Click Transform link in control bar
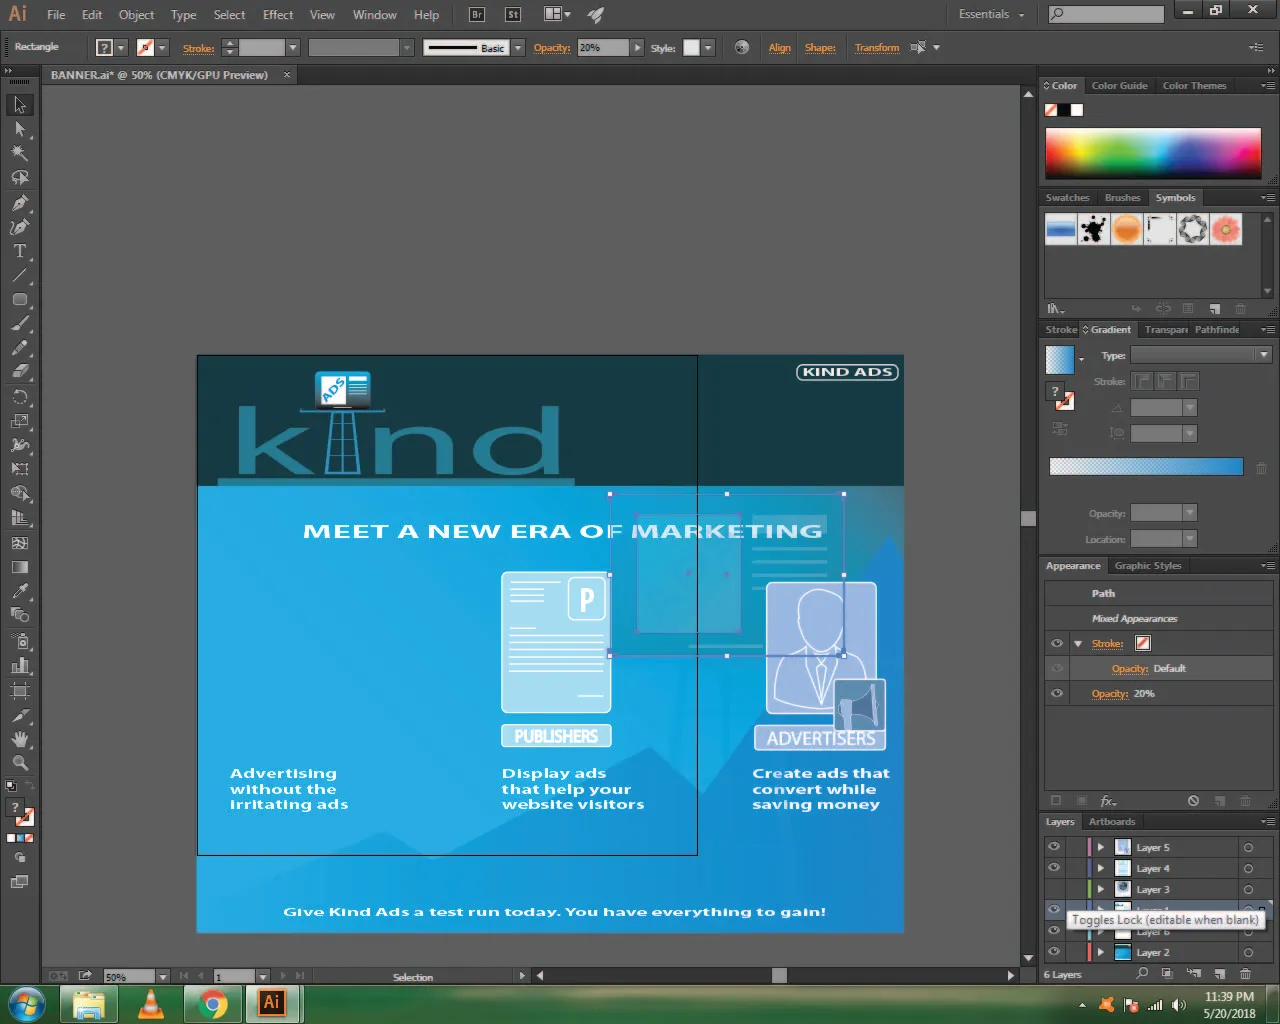This screenshot has height=1024, width=1280. point(877,47)
